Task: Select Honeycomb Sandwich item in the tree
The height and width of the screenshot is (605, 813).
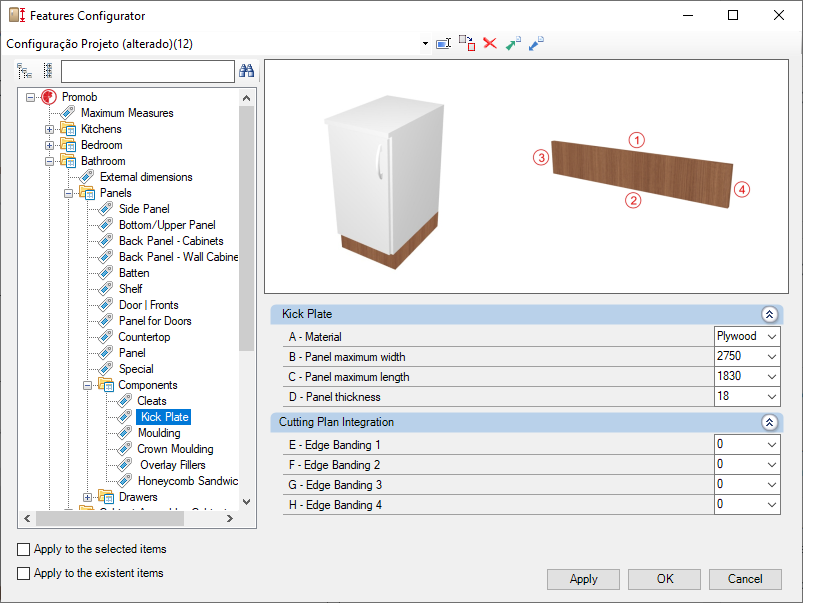Action: pos(188,481)
